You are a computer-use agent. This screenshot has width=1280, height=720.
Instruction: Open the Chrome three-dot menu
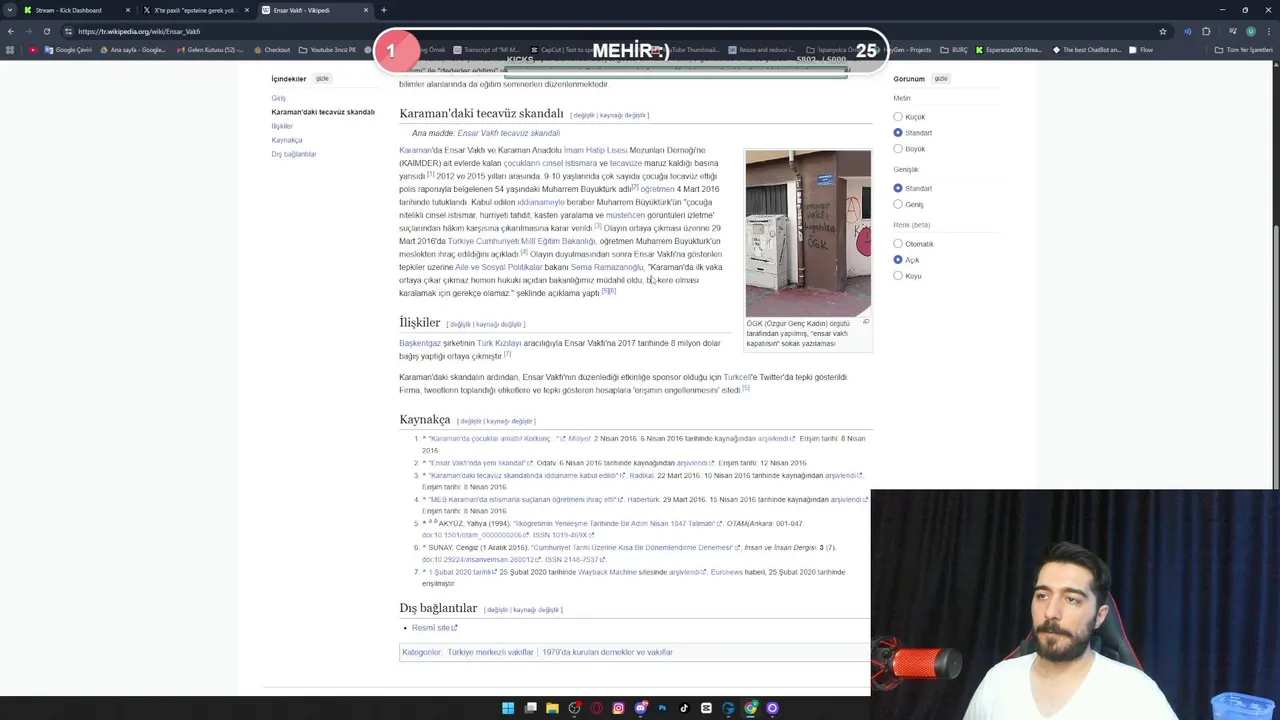pyautogui.click(x=1270, y=31)
